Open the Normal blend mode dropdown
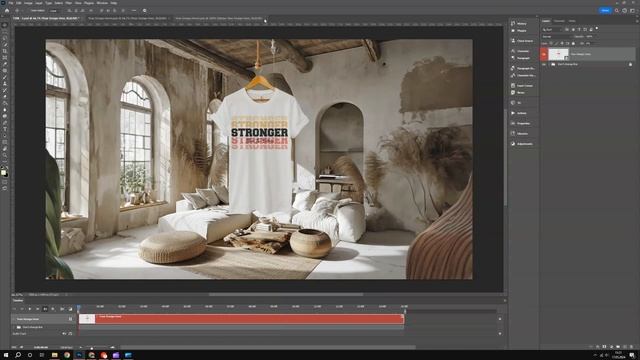 (x=557, y=37)
